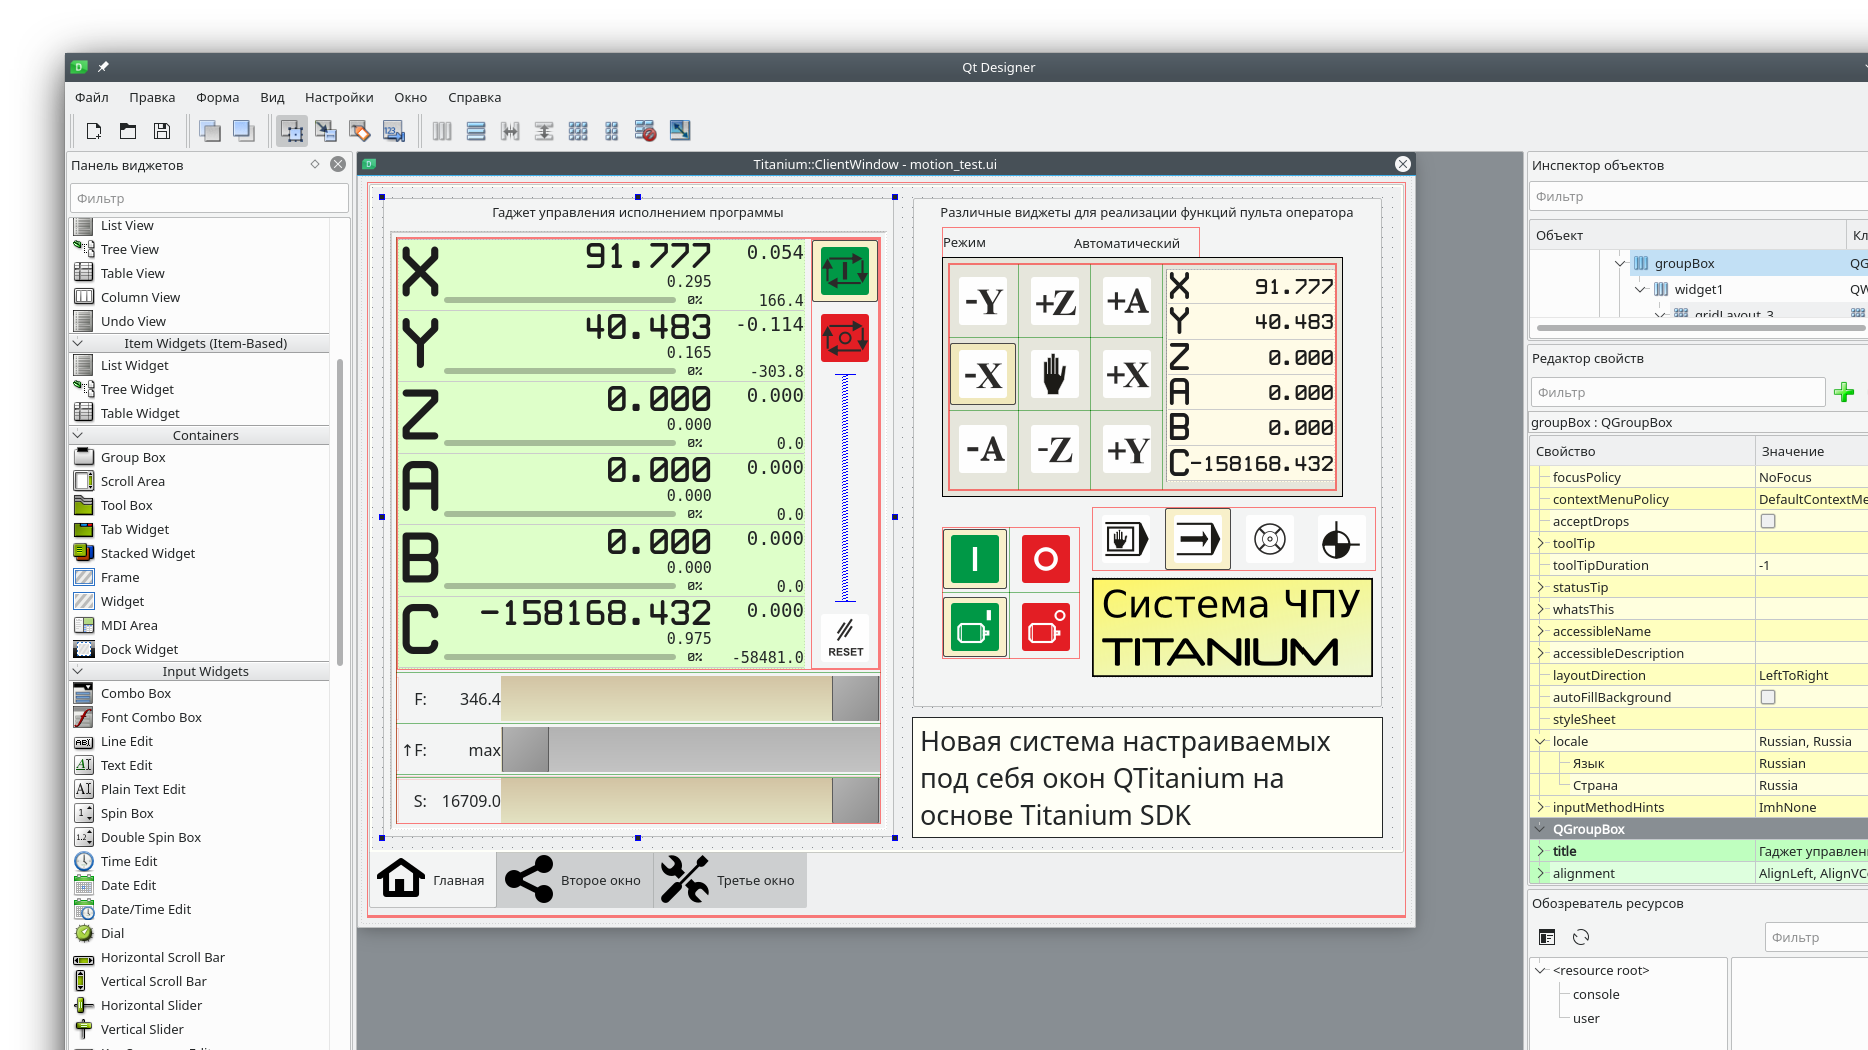The image size is (1868, 1050).
Task: Click the +Z jog button
Action: [1054, 301]
